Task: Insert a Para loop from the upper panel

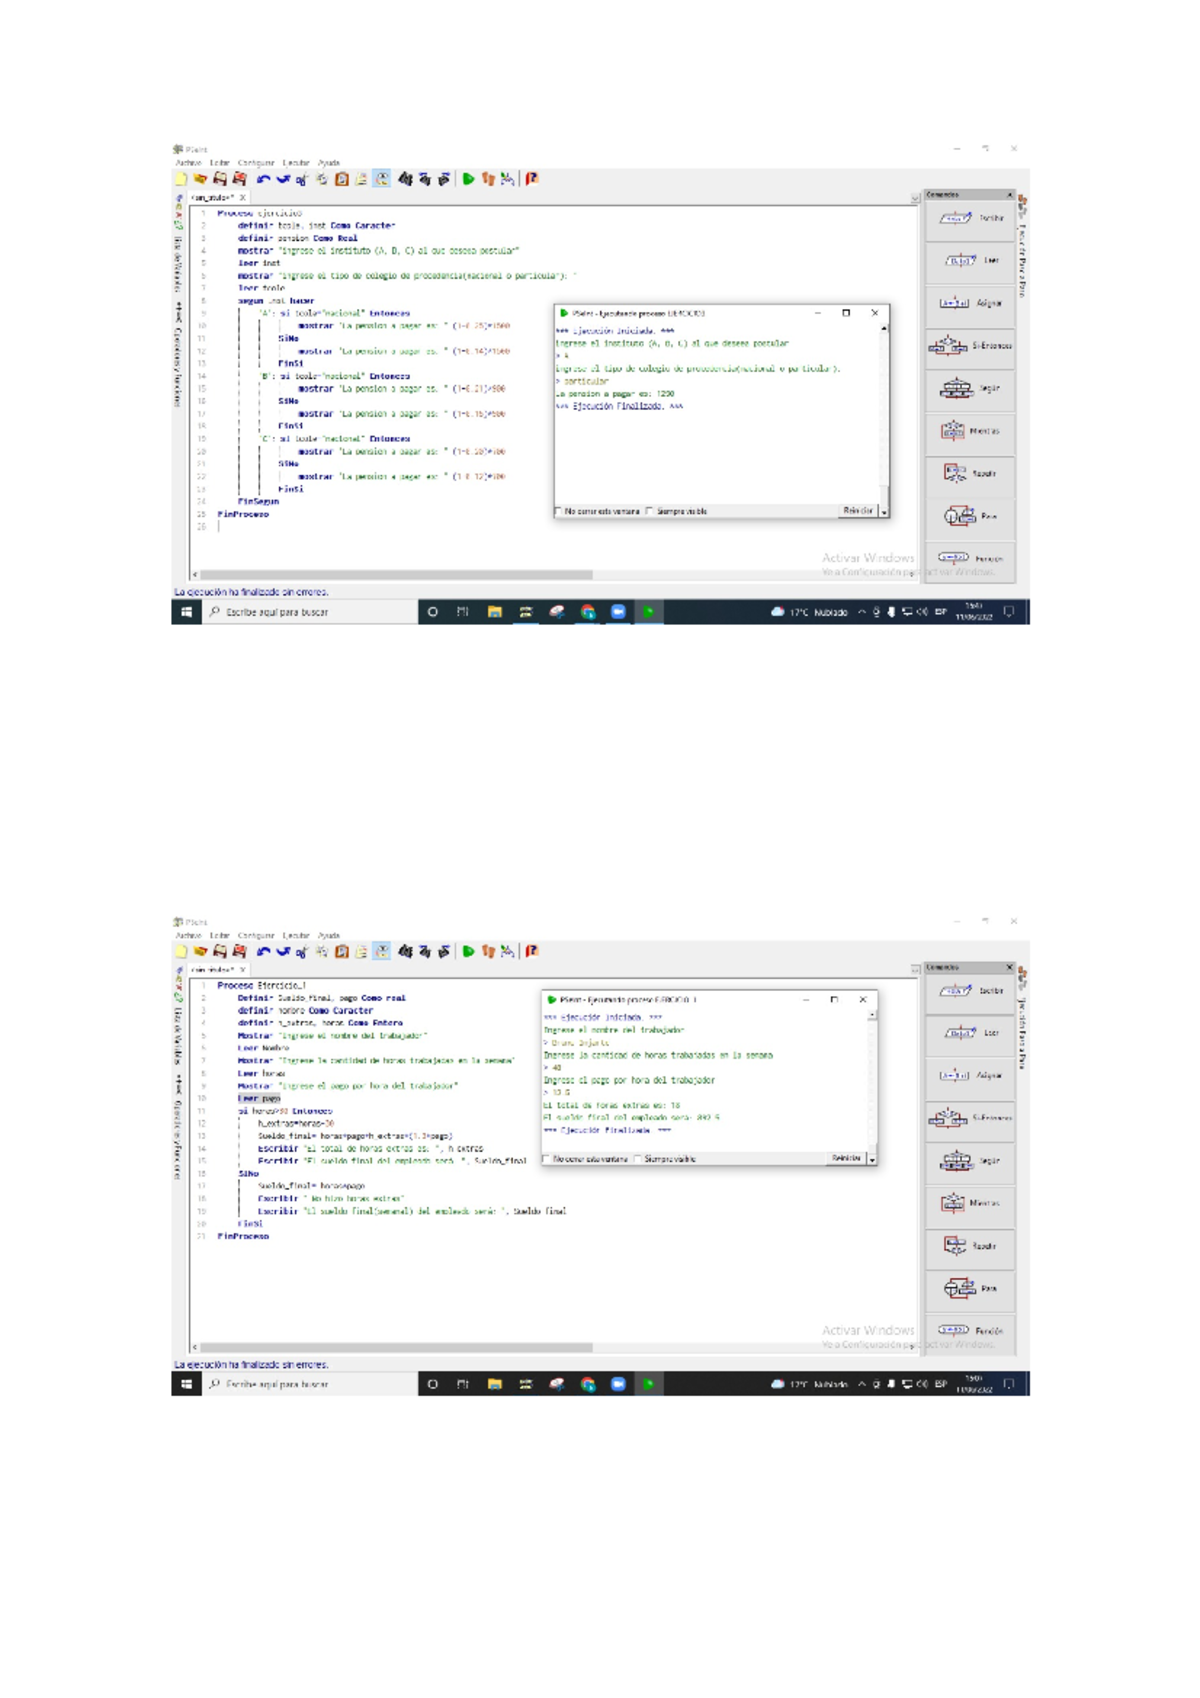Action: (x=969, y=516)
